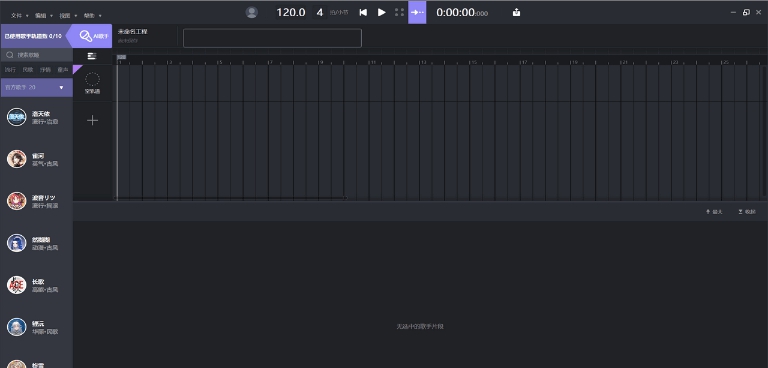Viewport: 768px width, 368px height.
Task: Click the user account avatar icon
Action: coord(252,13)
